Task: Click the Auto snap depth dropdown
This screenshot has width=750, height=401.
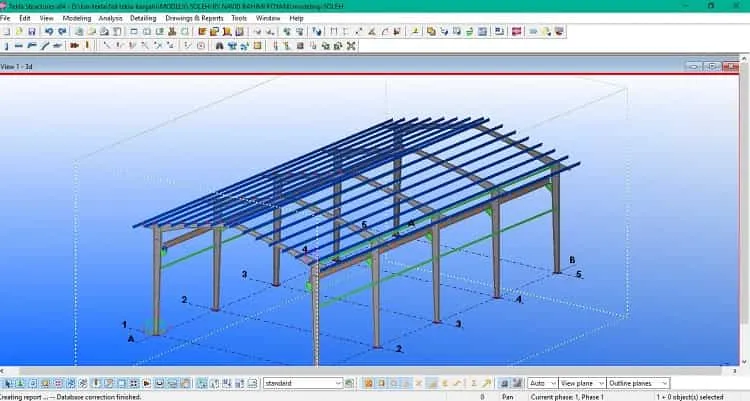Action: tap(542, 383)
